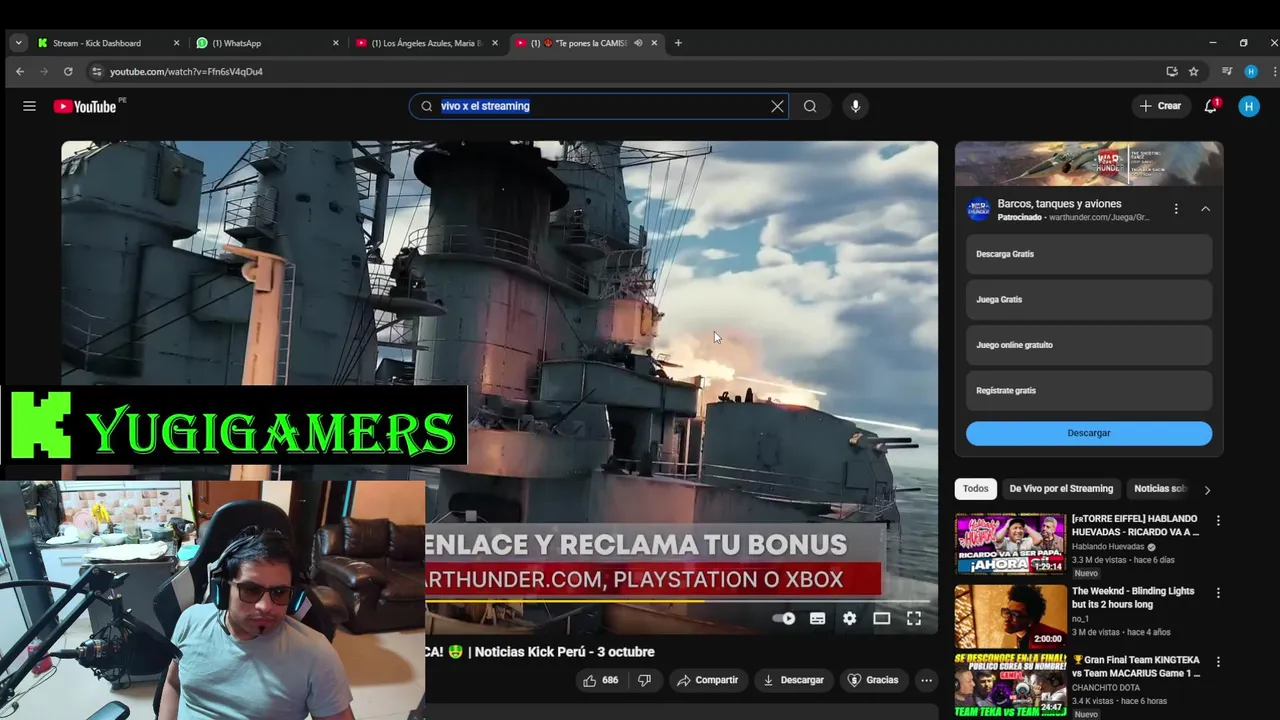Dislike the video
The width and height of the screenshot is (1280, 720).
644,680
